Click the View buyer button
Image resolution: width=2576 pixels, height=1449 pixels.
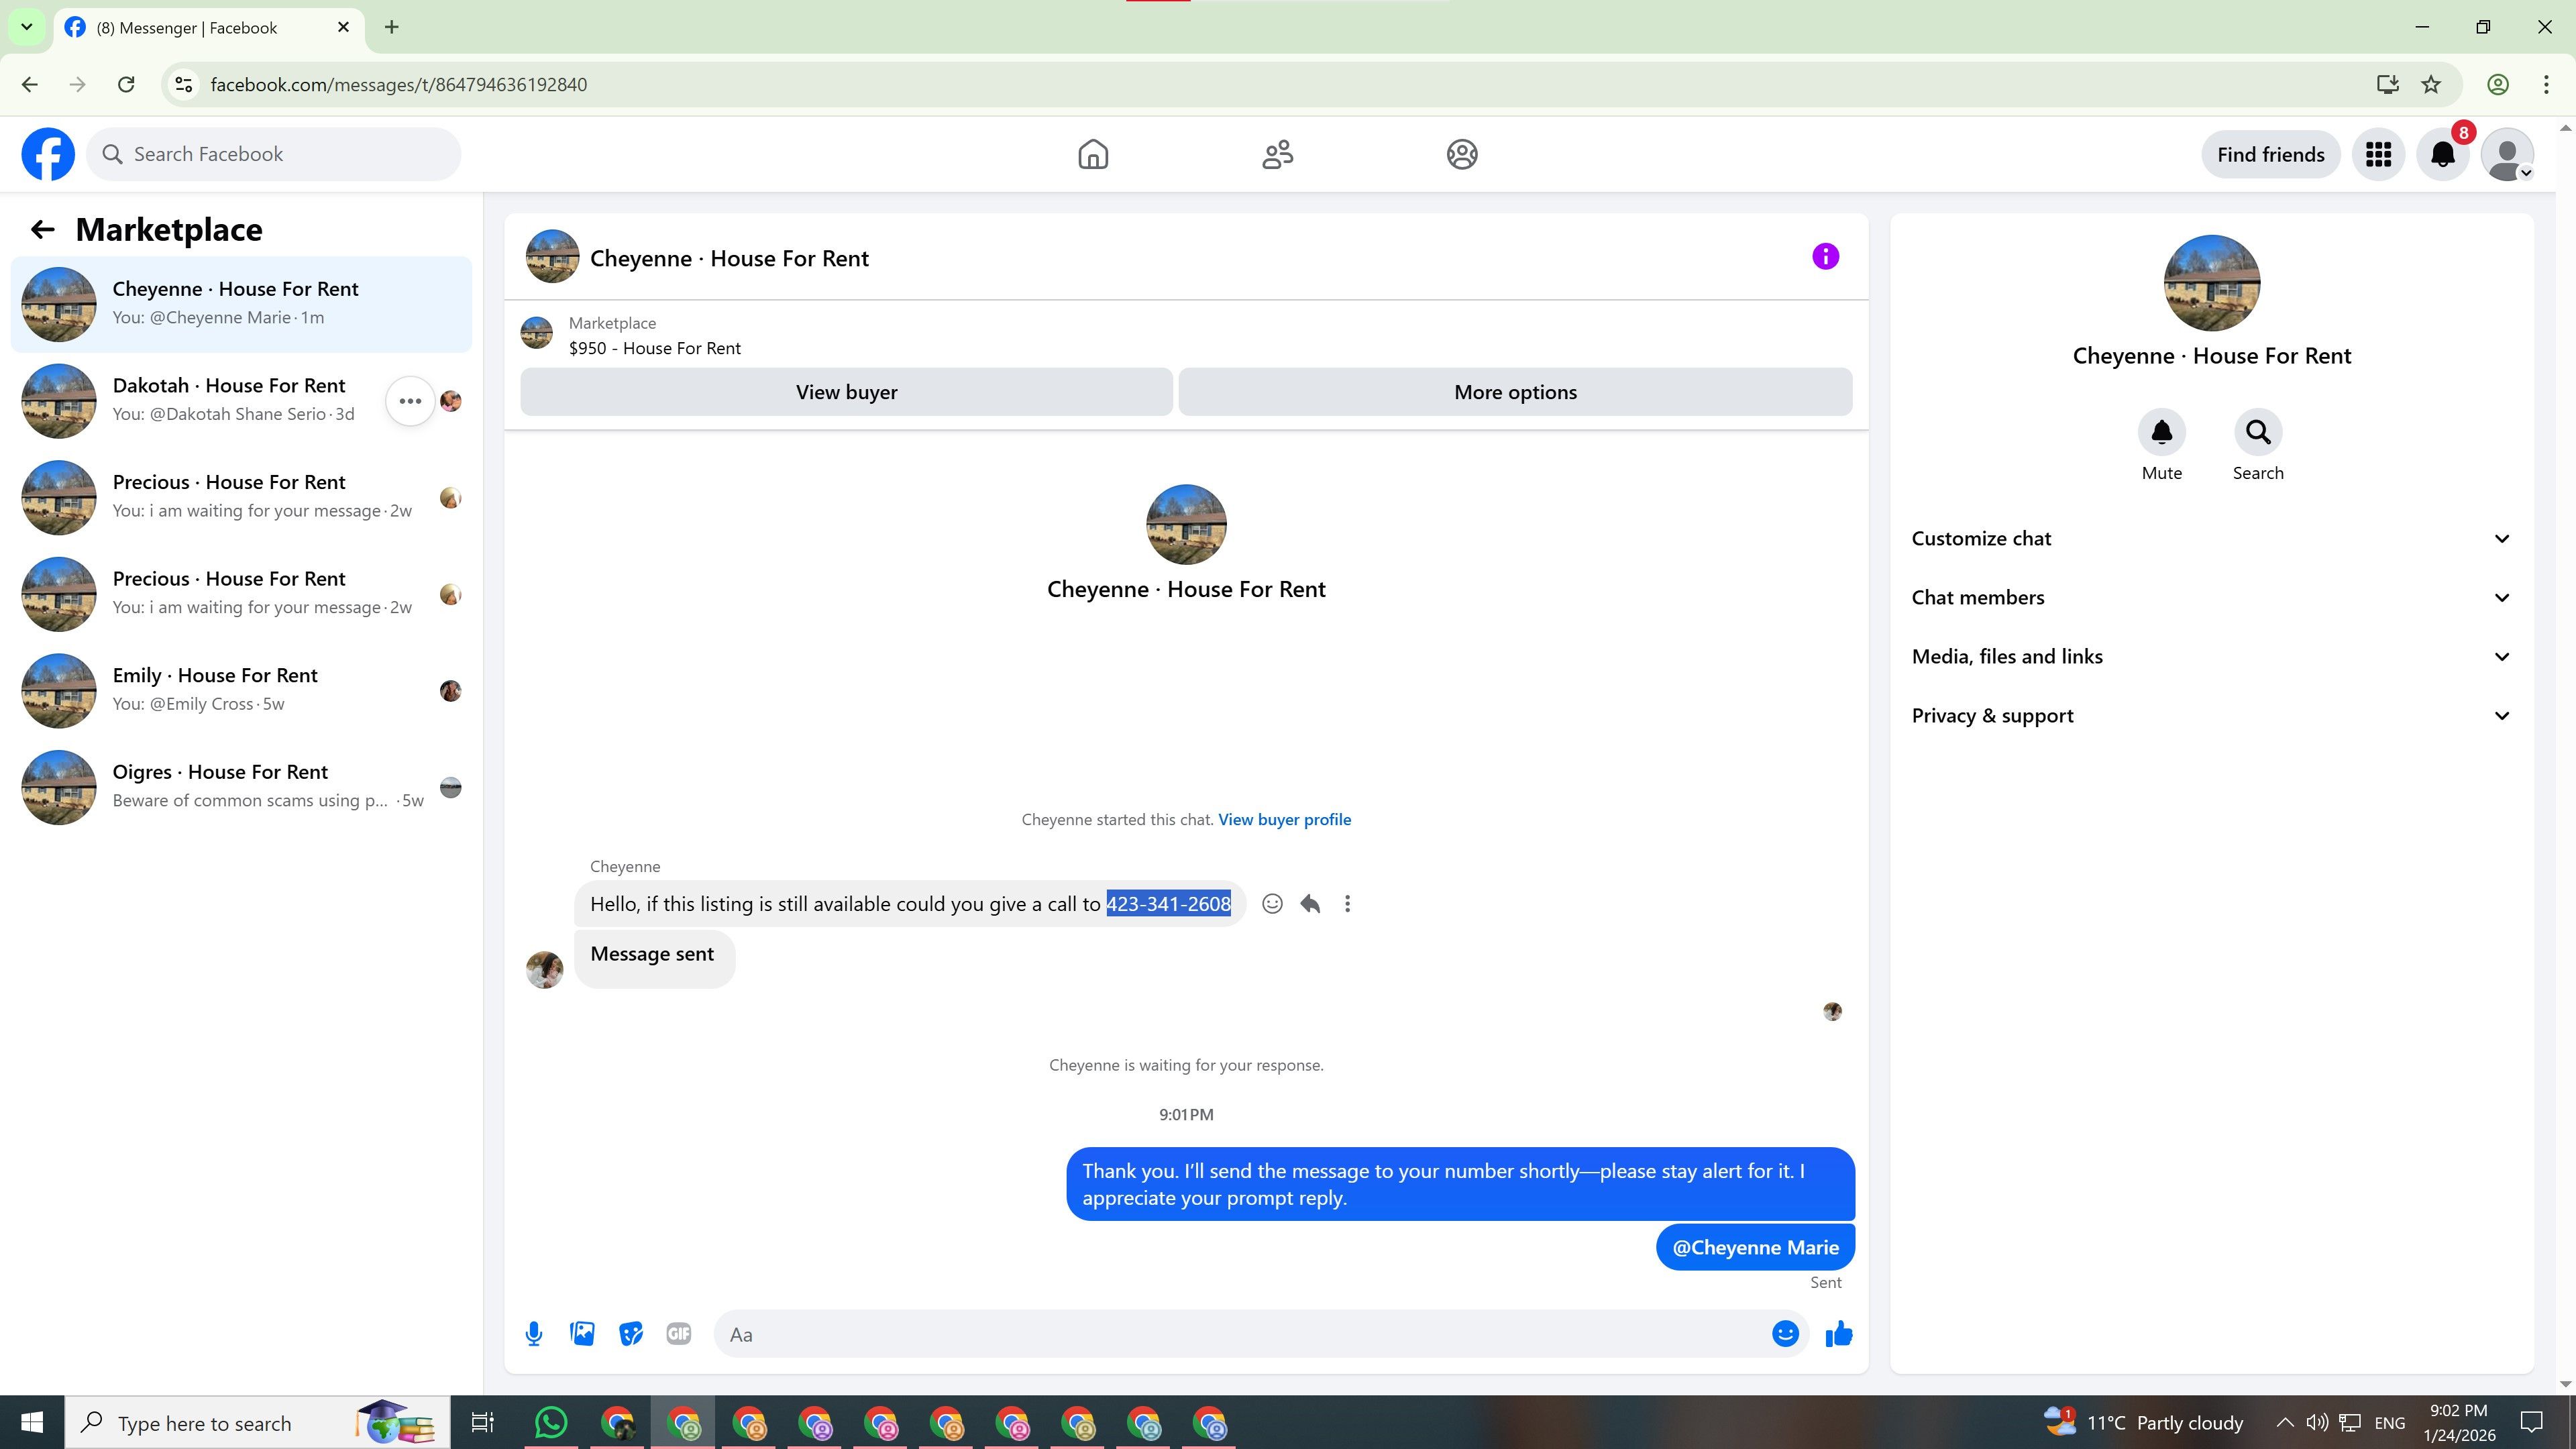[846, 392]
